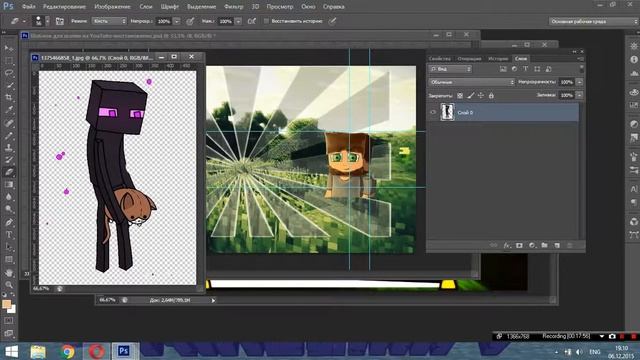Select the Lasso tool
Screen dimensions: 640x360
(x=9, y=73)
